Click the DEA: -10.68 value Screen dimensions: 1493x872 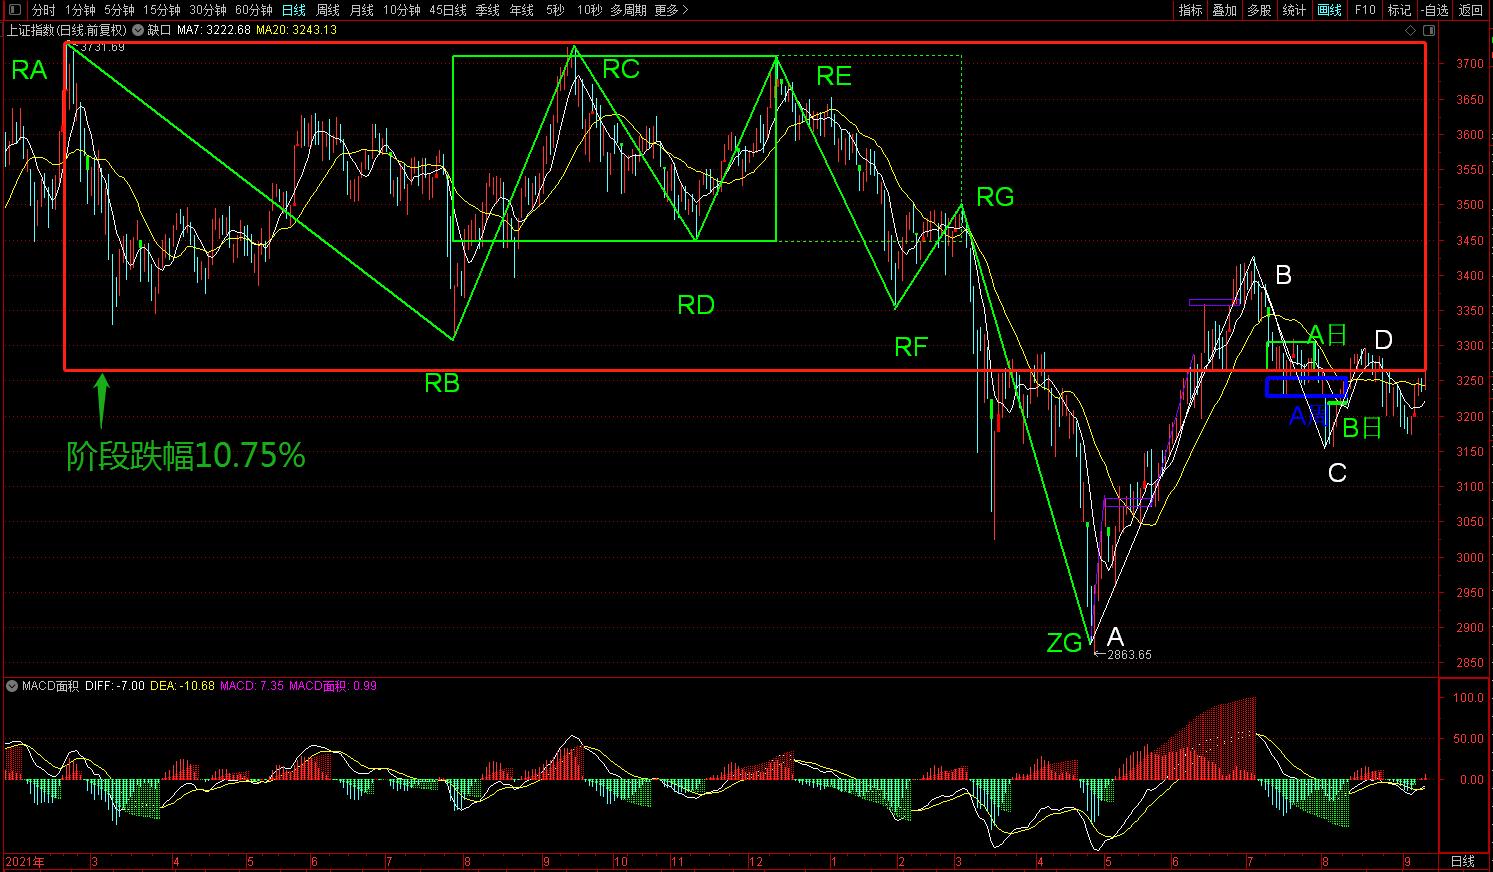(182, 686)
